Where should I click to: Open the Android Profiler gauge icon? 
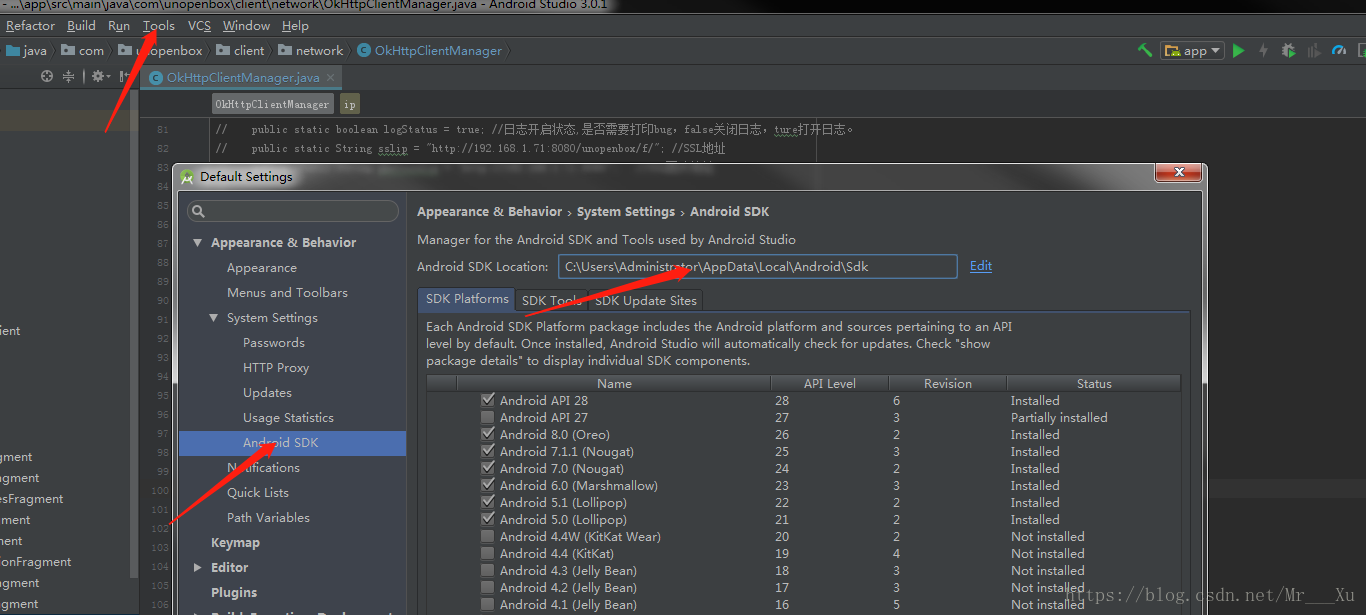click(1340, 51)
